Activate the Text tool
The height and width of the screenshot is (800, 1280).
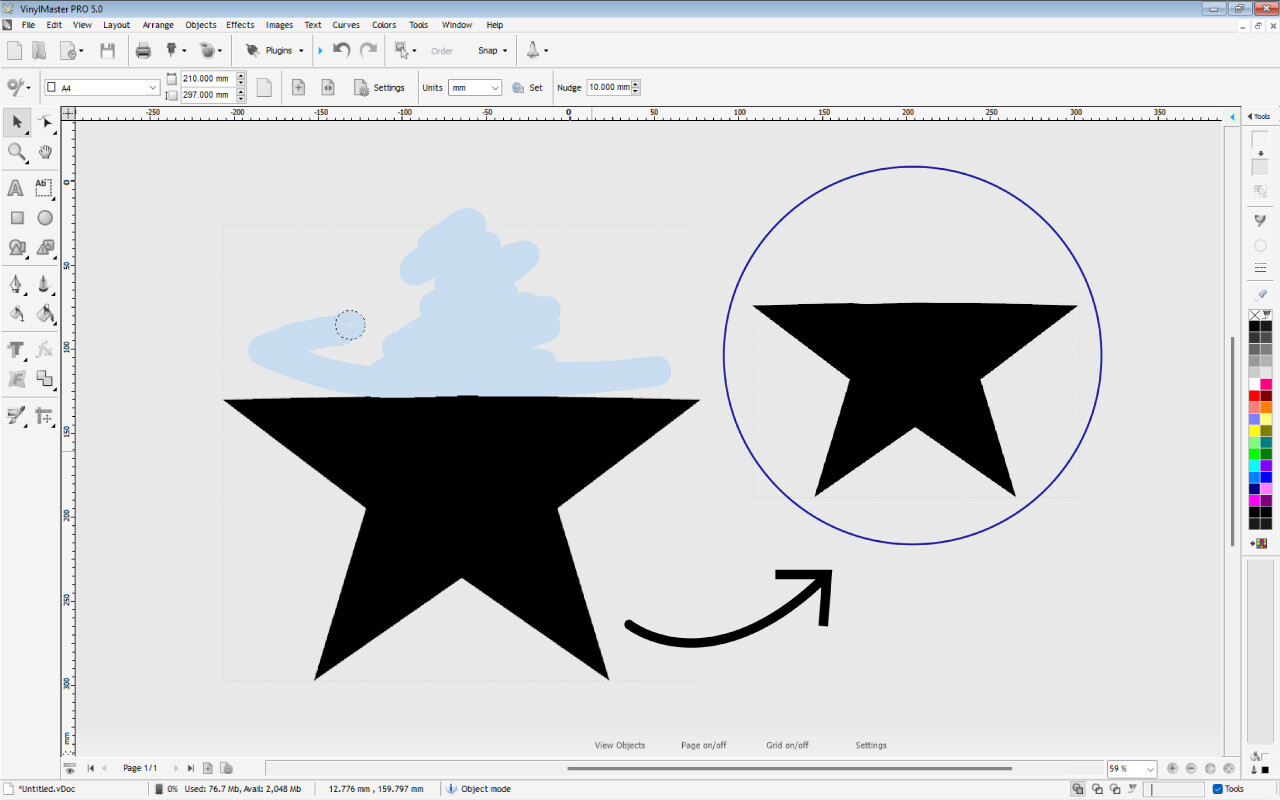15,187
